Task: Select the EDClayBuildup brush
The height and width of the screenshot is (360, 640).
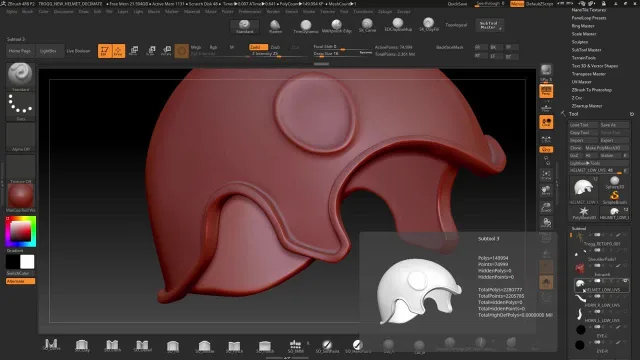Action: pos(398,25)
